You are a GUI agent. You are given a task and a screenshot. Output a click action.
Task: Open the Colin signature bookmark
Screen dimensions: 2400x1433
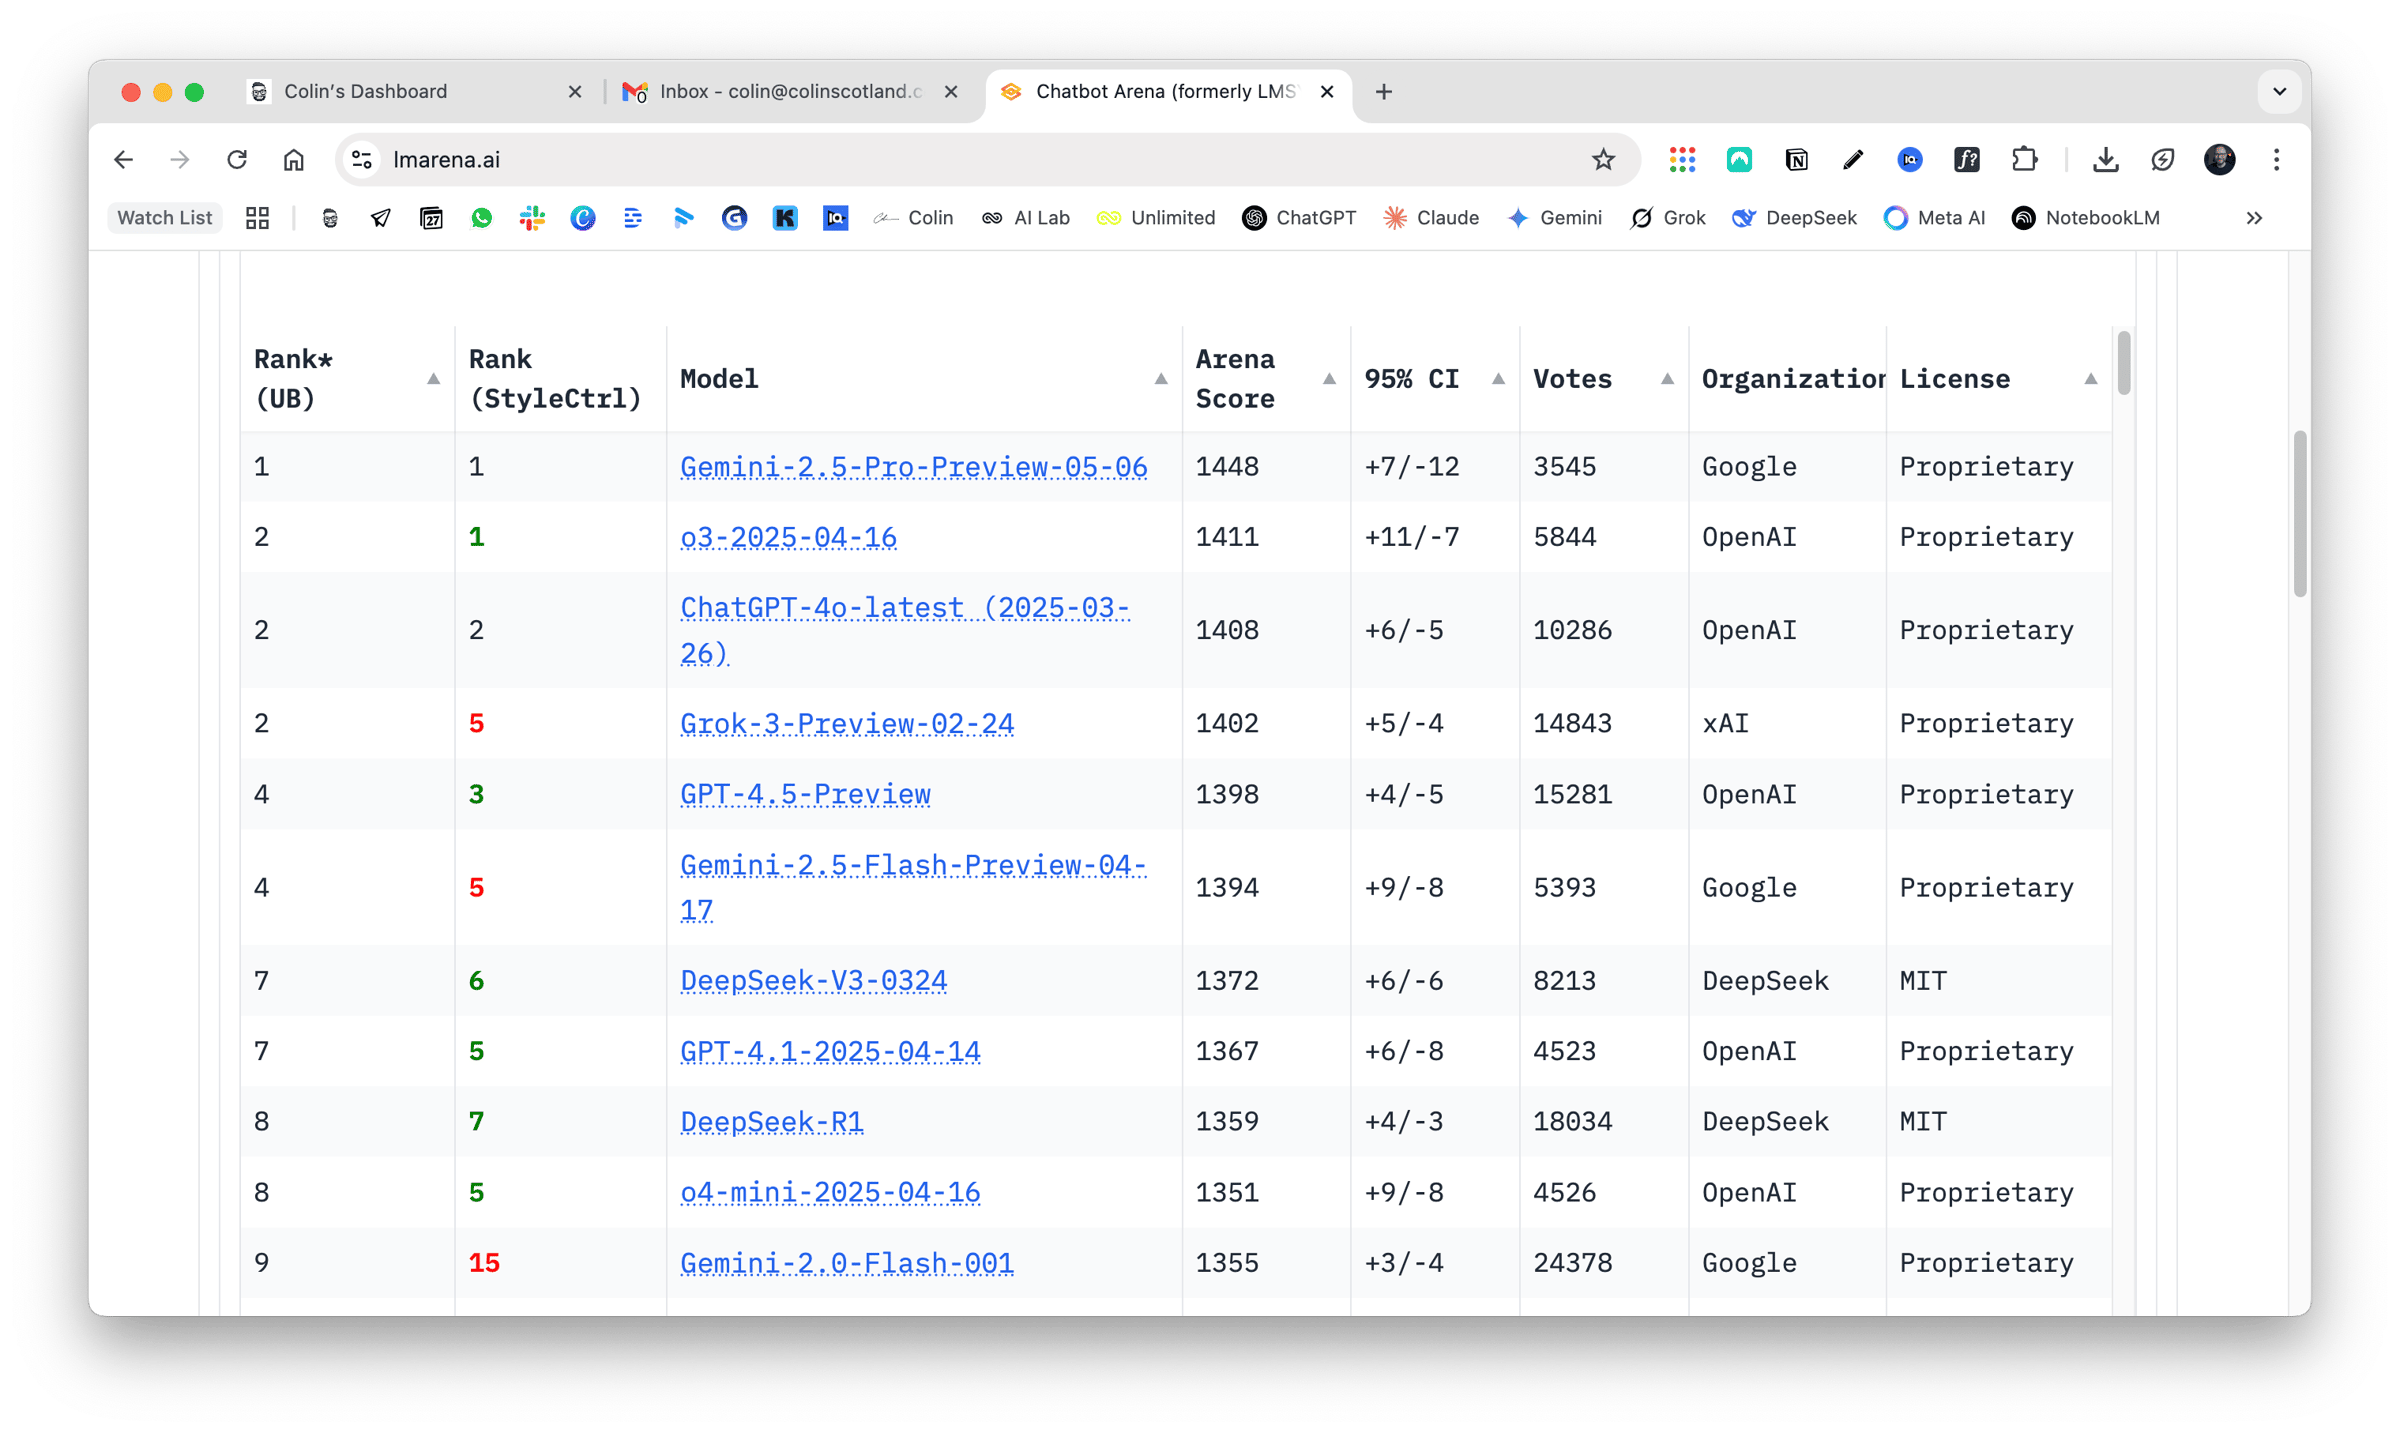[x=913, y=218]
